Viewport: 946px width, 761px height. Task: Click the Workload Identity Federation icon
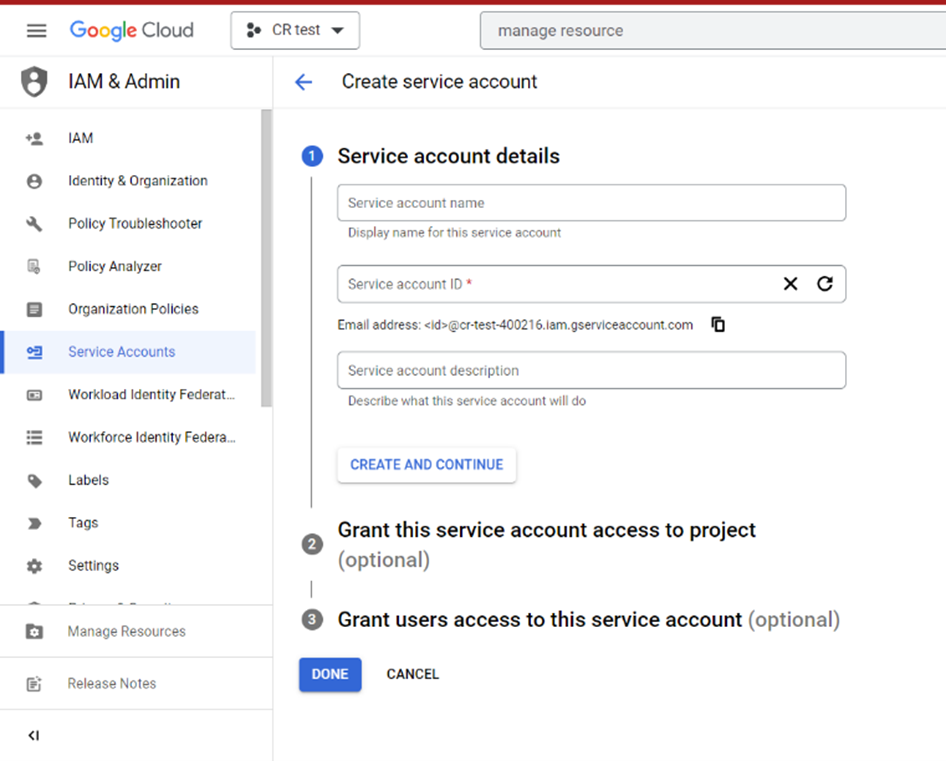34,395
